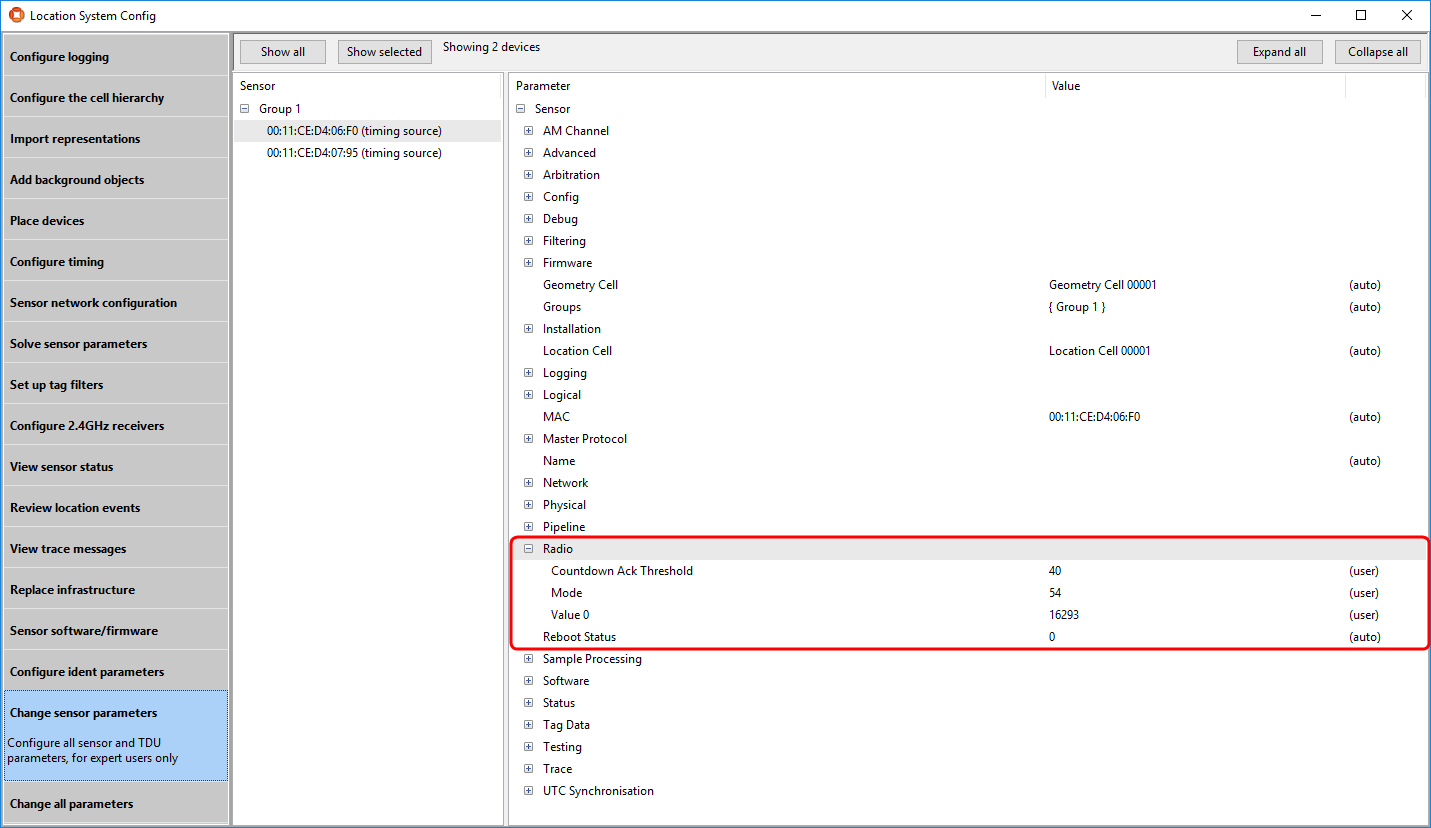Select the Set up tag filters task
Image resolution: width=1431 pixels, height=828 pixels.
coord(116,383)
